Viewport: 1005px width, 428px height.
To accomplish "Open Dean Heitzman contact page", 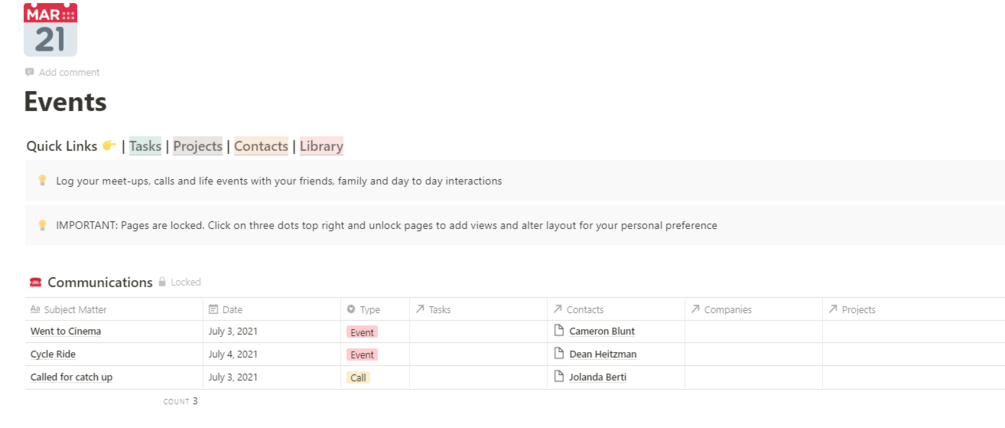I will coord(602,354).
